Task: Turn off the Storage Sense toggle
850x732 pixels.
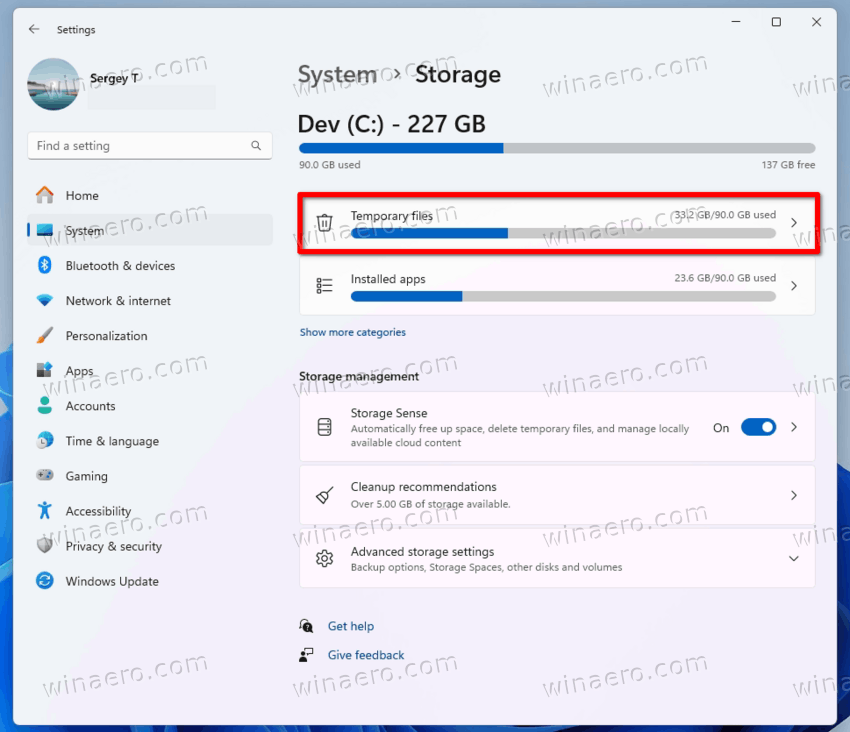Action: (758, 427)
